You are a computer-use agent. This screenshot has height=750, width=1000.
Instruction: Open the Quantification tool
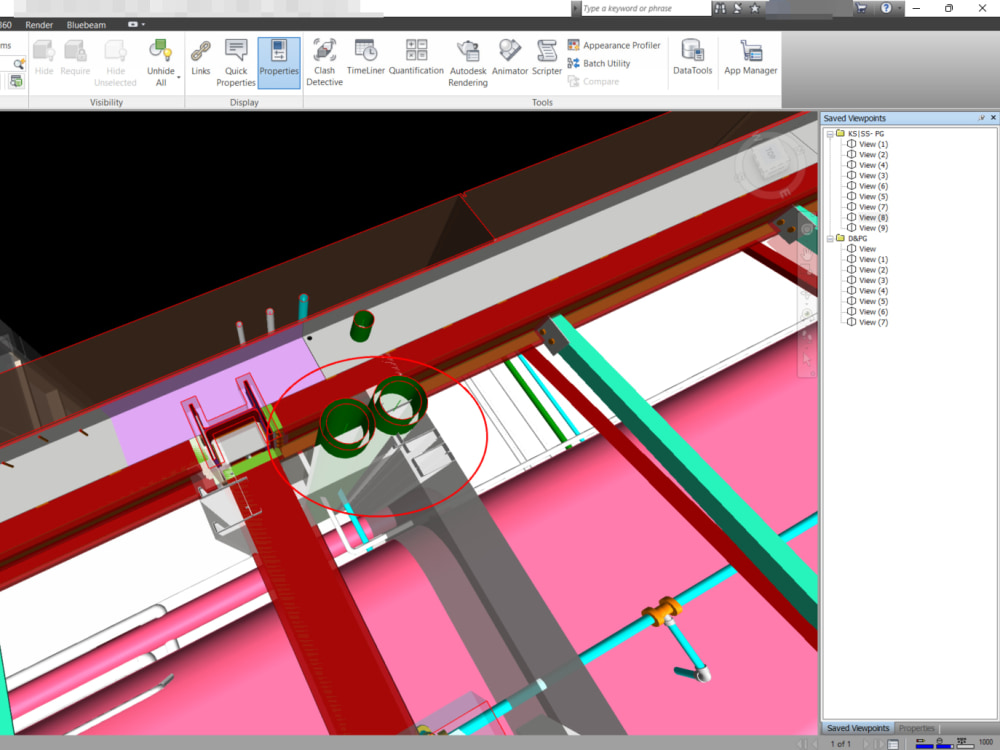(416, 57)
